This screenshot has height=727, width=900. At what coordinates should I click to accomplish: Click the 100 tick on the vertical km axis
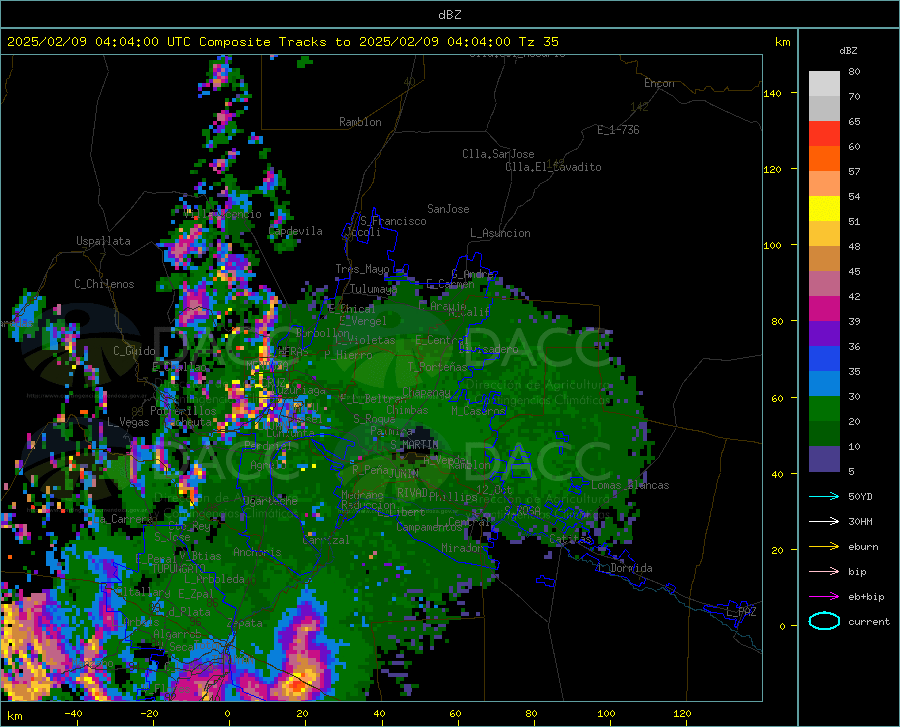pyautogui.click(x=772, y=245)
